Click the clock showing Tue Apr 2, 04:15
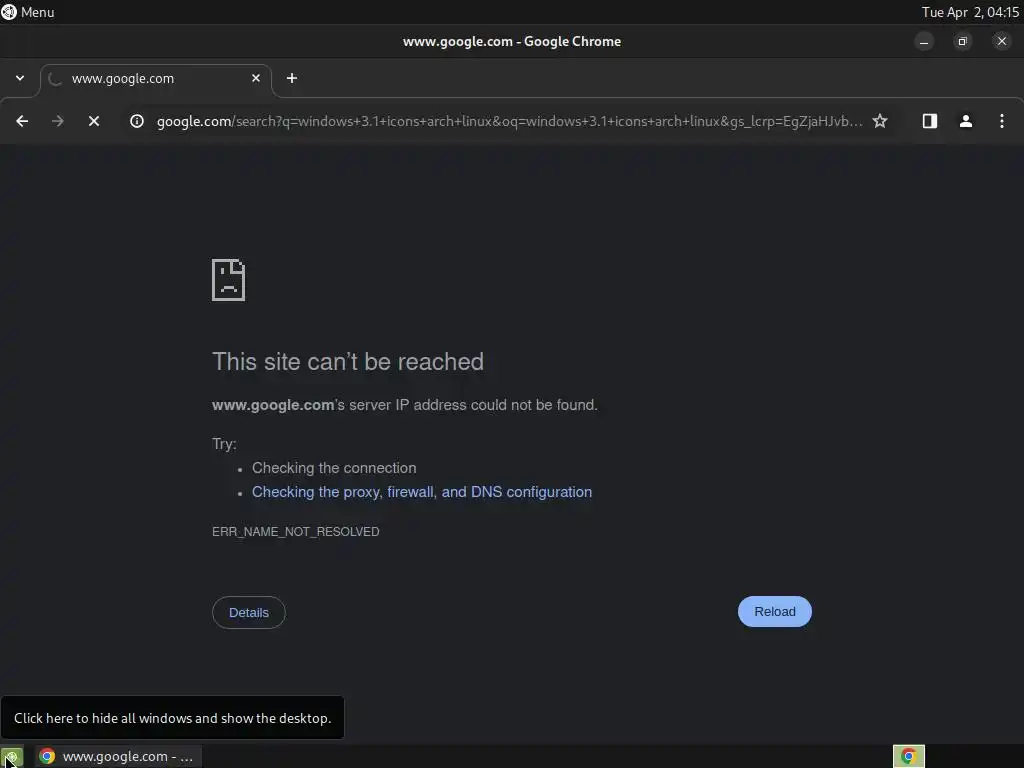1024x768 pixels. 970,12
